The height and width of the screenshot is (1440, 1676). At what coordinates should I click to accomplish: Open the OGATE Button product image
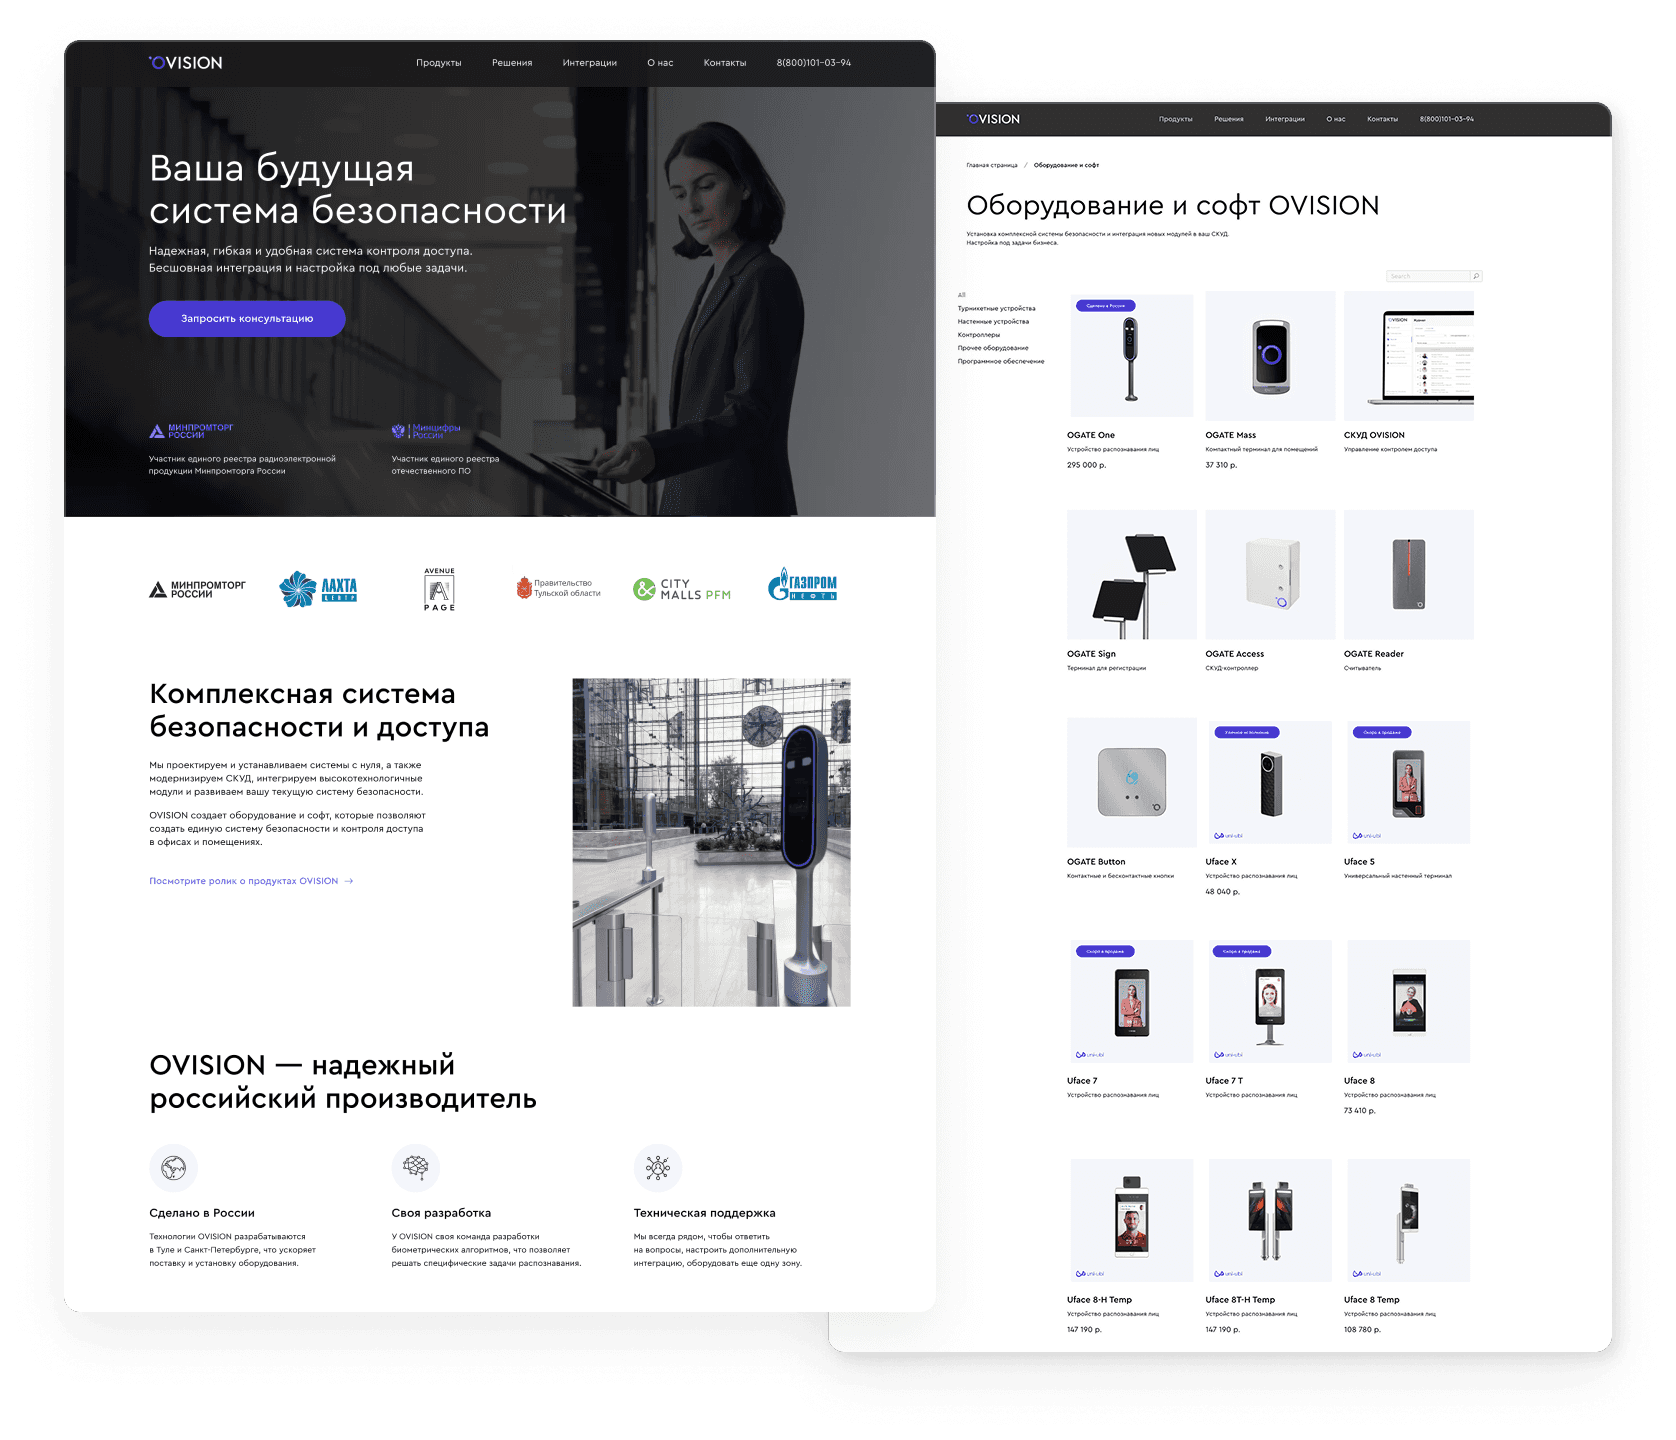click(1132, 783)
